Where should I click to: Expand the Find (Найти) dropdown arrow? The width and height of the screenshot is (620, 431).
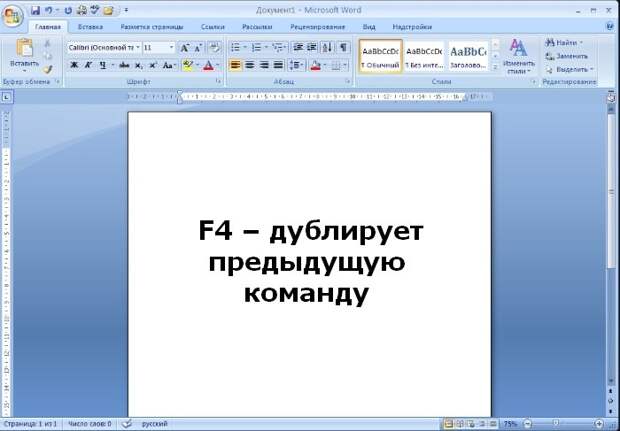[x=582, y=43]
